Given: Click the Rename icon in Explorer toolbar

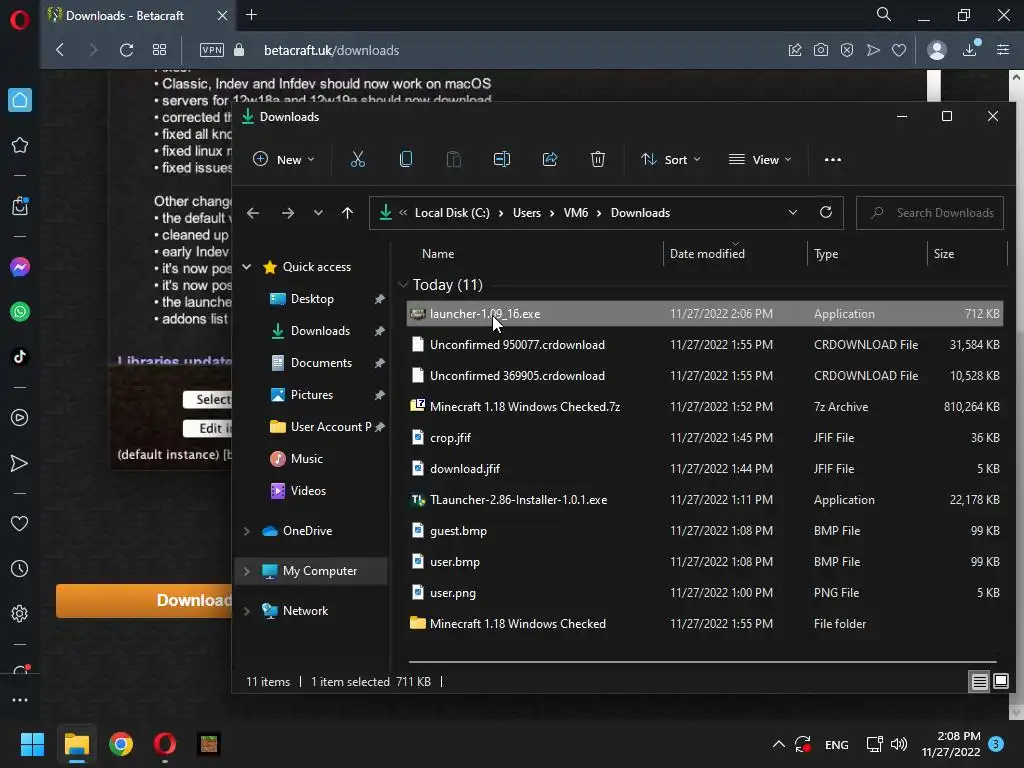Looking at the screenshot, I should pos(502,159).
